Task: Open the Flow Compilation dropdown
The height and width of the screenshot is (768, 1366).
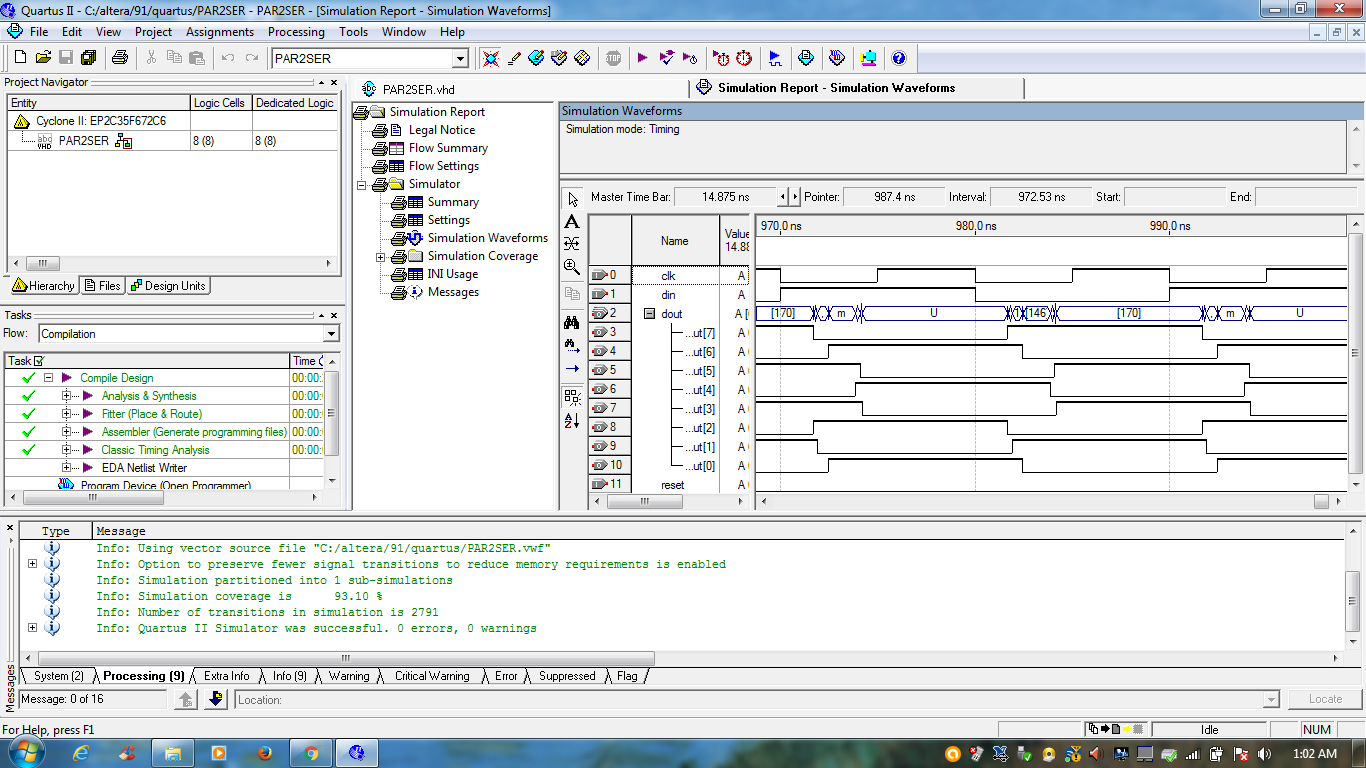Action: pyautogui.click(x=331, y=334)
